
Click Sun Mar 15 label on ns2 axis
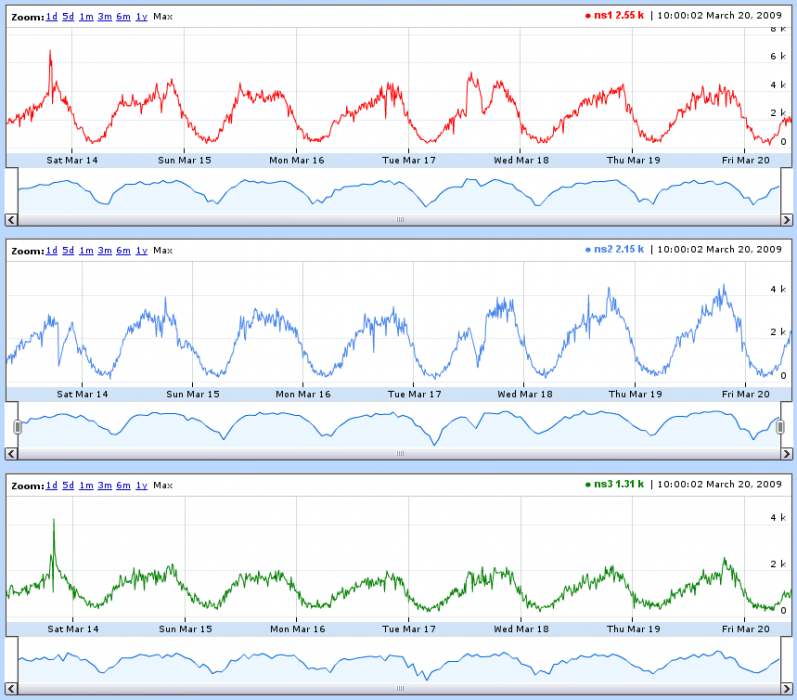pos(193,394)
